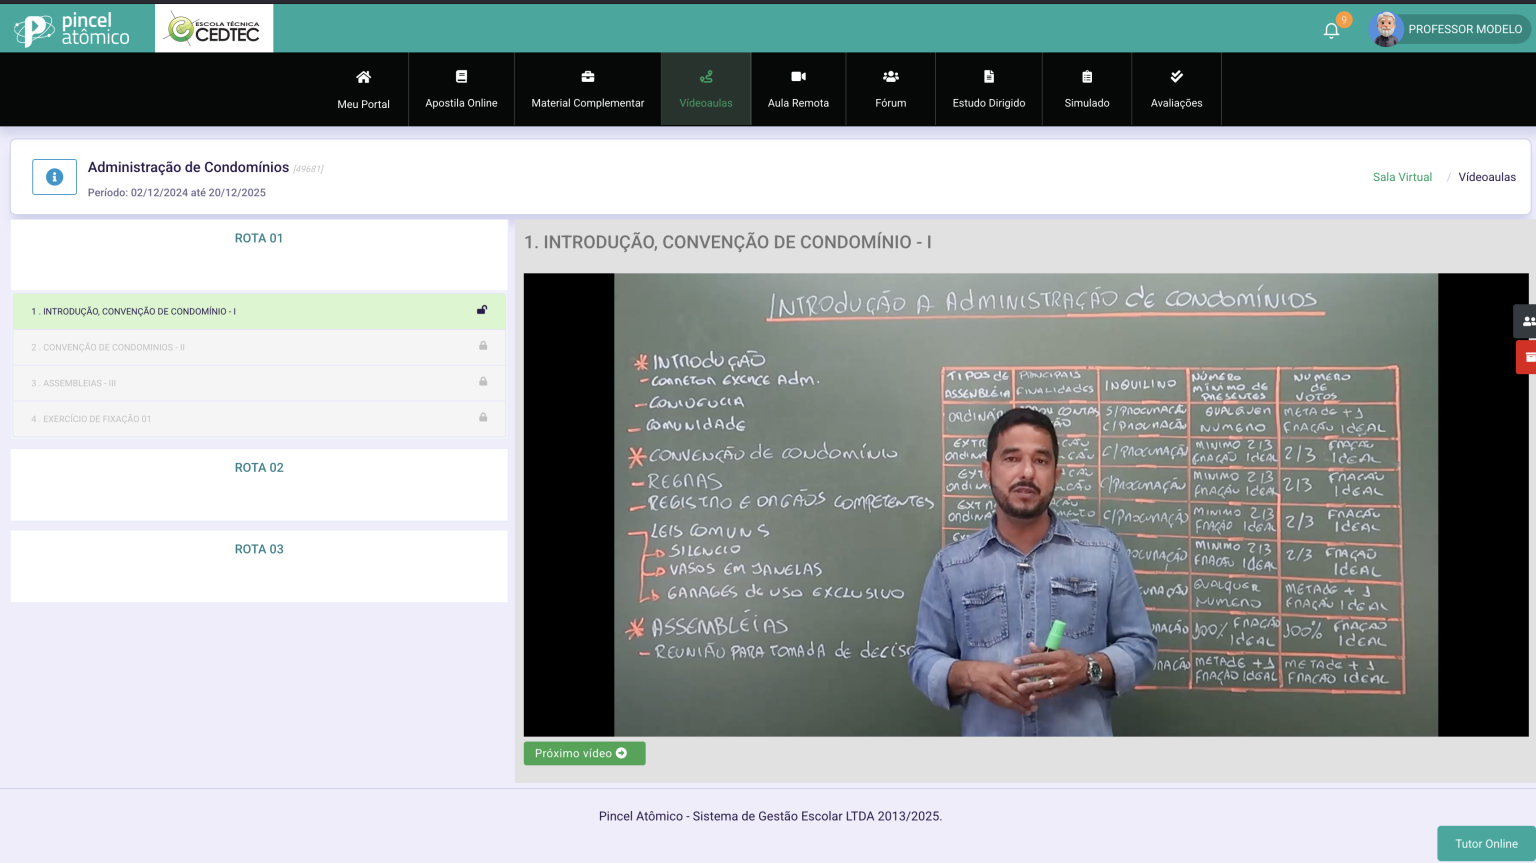Switch to the Fórum menu item
Viewport: 1536px width, 863px height.
pos(890,89)
